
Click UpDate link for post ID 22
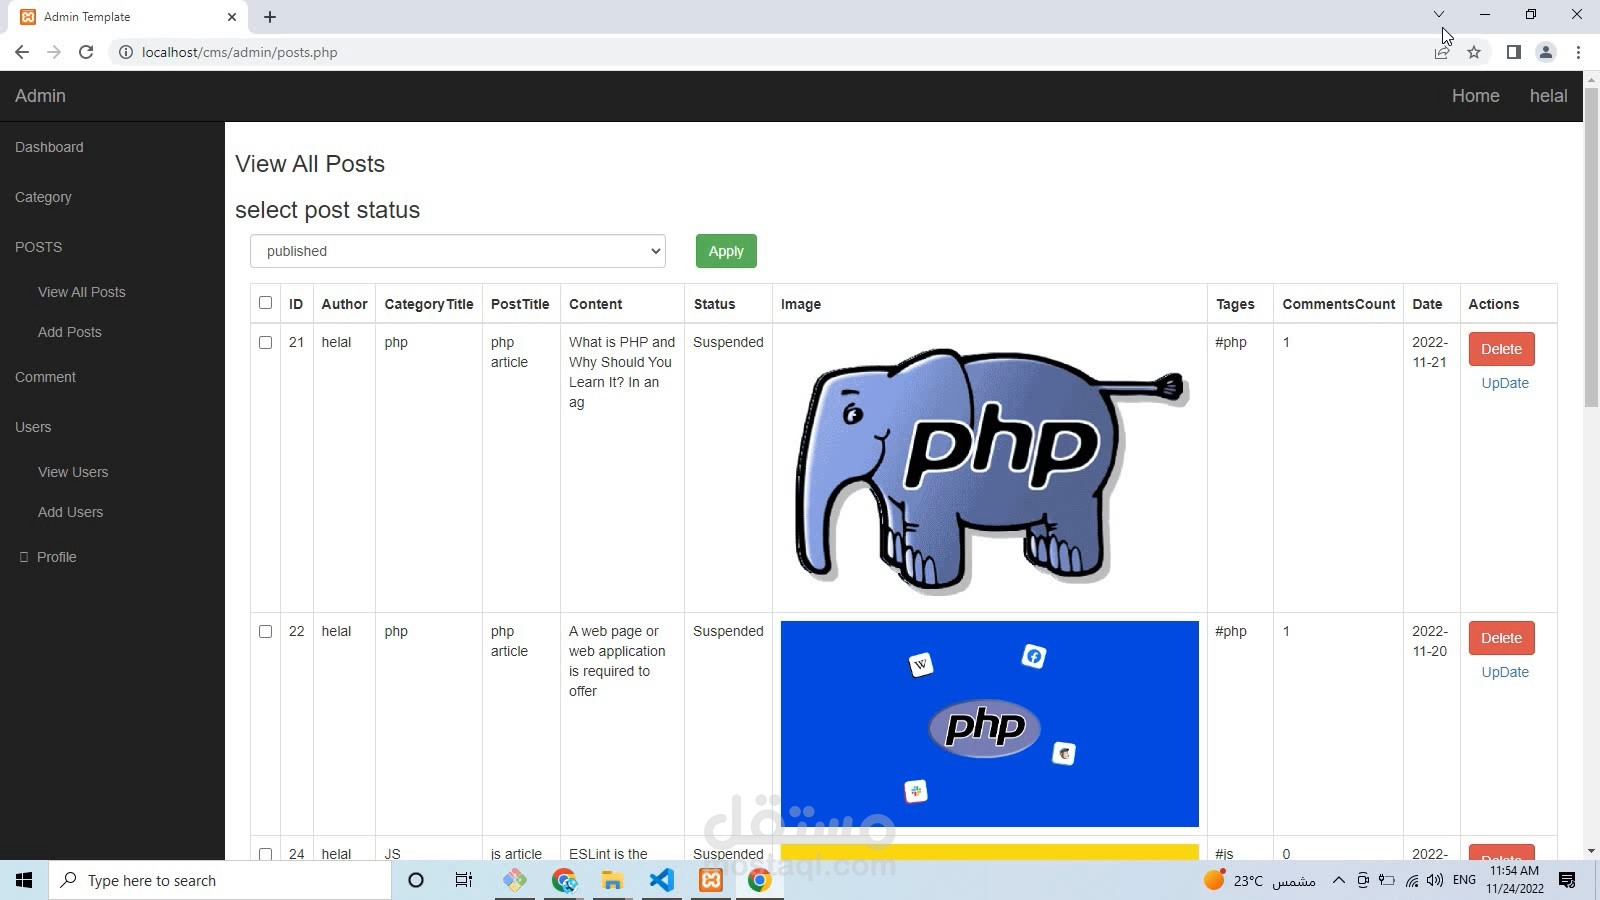[1505, 672]
